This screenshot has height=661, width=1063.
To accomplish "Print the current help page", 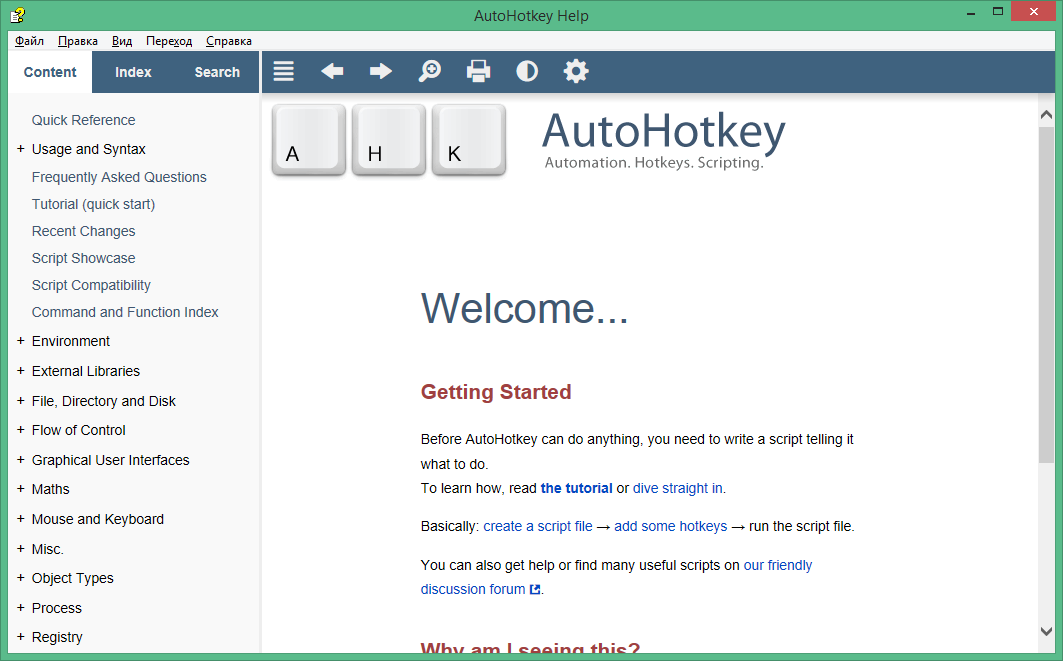I will point(478,71).
